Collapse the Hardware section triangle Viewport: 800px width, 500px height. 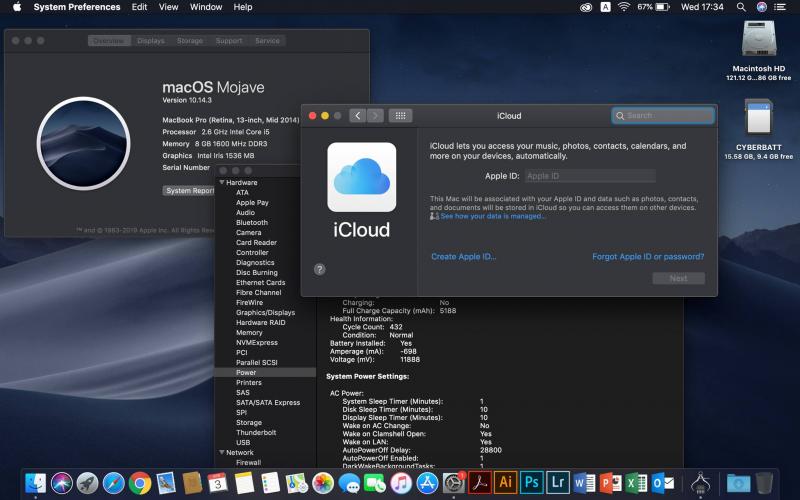pyautogui.click(x=222, y=182)
